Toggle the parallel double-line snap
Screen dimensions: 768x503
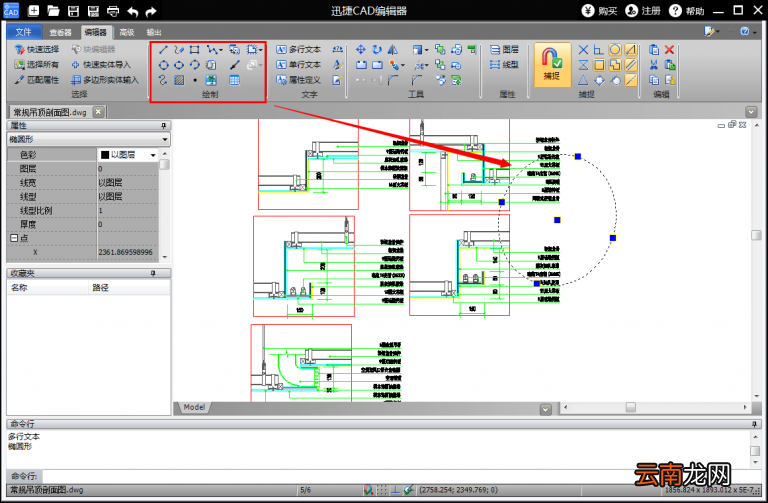(631, 65)
